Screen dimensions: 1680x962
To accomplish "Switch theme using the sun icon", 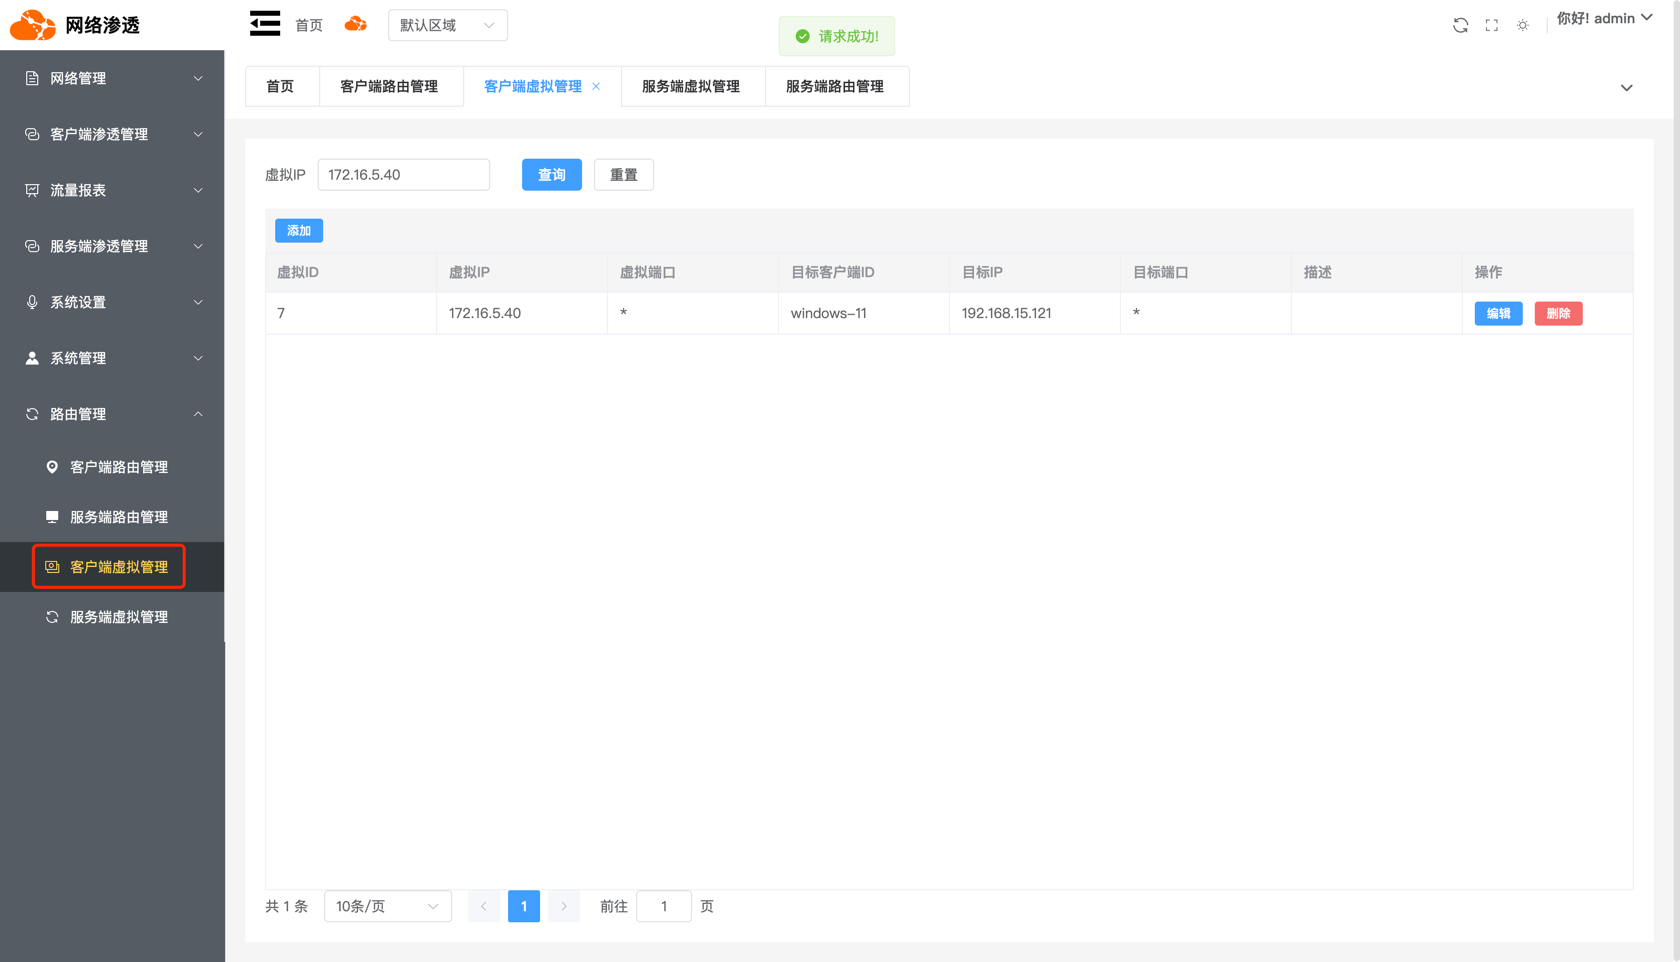I will tap(1522, 25).
